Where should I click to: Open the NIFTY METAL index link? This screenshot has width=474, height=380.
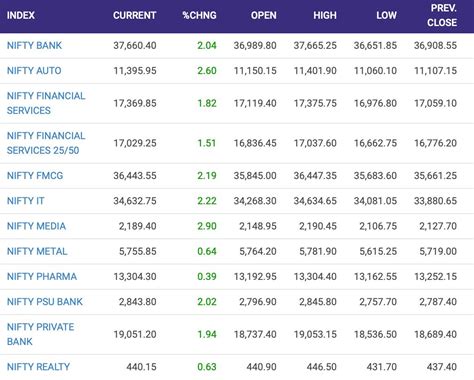(37, 251)
